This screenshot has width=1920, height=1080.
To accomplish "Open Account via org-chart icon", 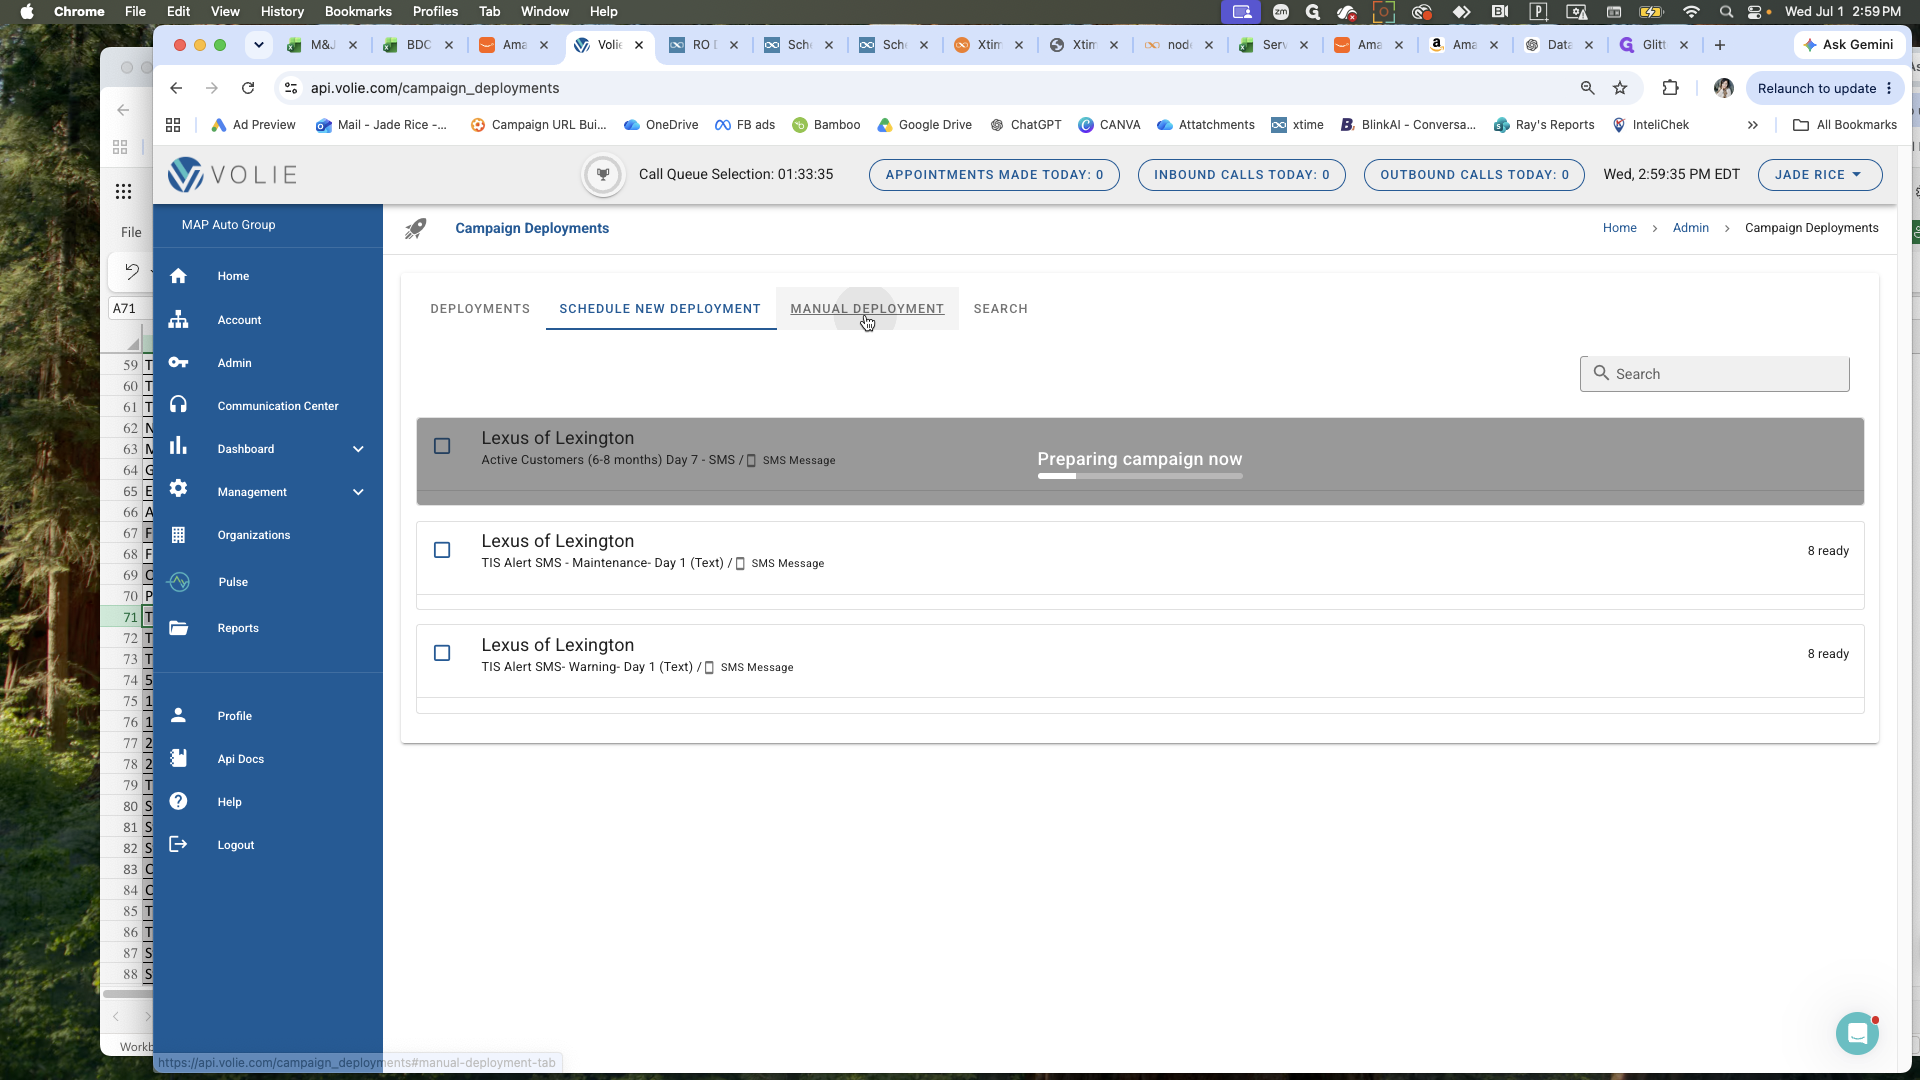I will coord(178,320).
